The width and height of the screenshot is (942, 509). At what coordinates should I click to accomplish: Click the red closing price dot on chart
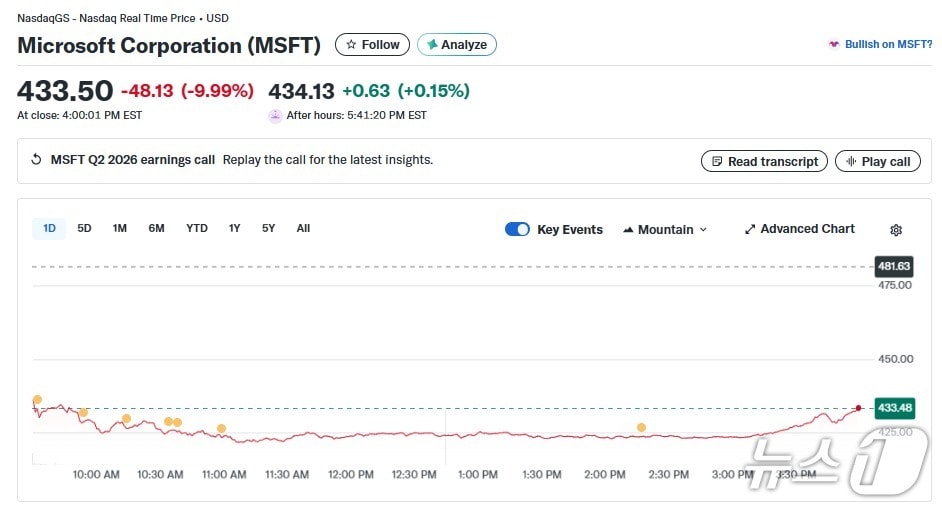pyautogui.click(x=858, y=408)
